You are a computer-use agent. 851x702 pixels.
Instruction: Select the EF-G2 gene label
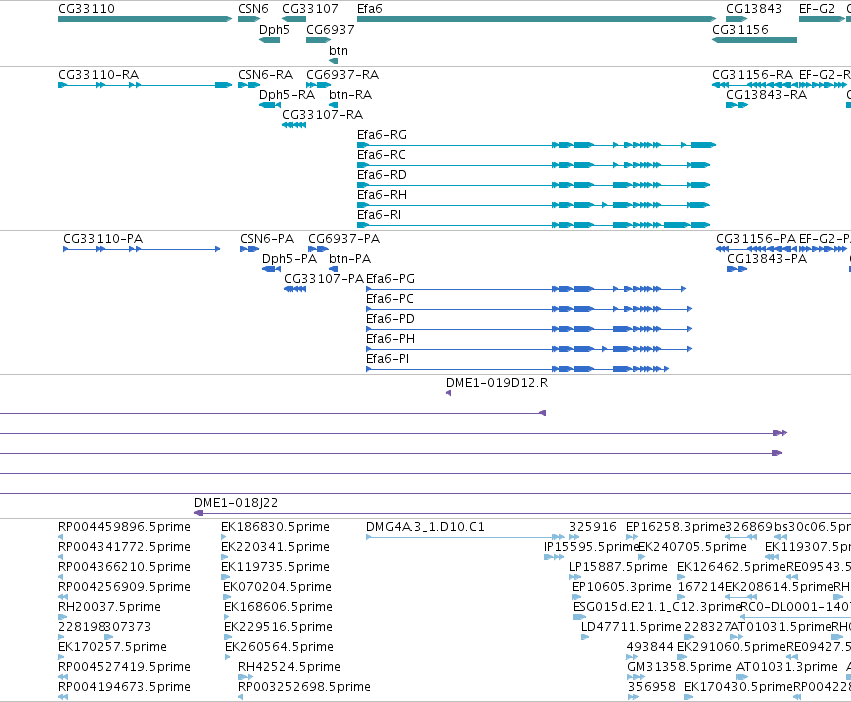click(817, 9)
